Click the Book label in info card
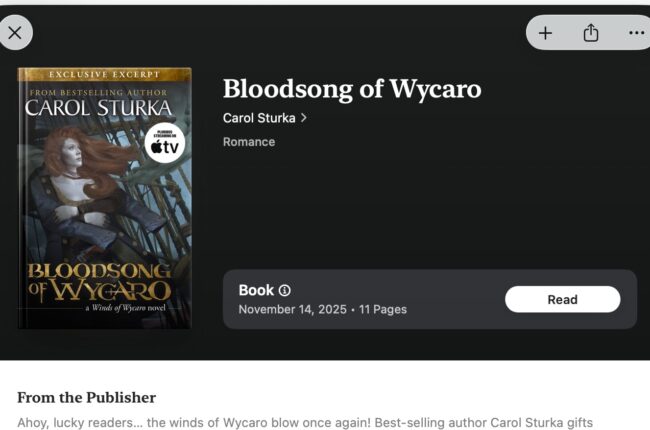This screenshot has height=430, width=650. coord(256,290)
